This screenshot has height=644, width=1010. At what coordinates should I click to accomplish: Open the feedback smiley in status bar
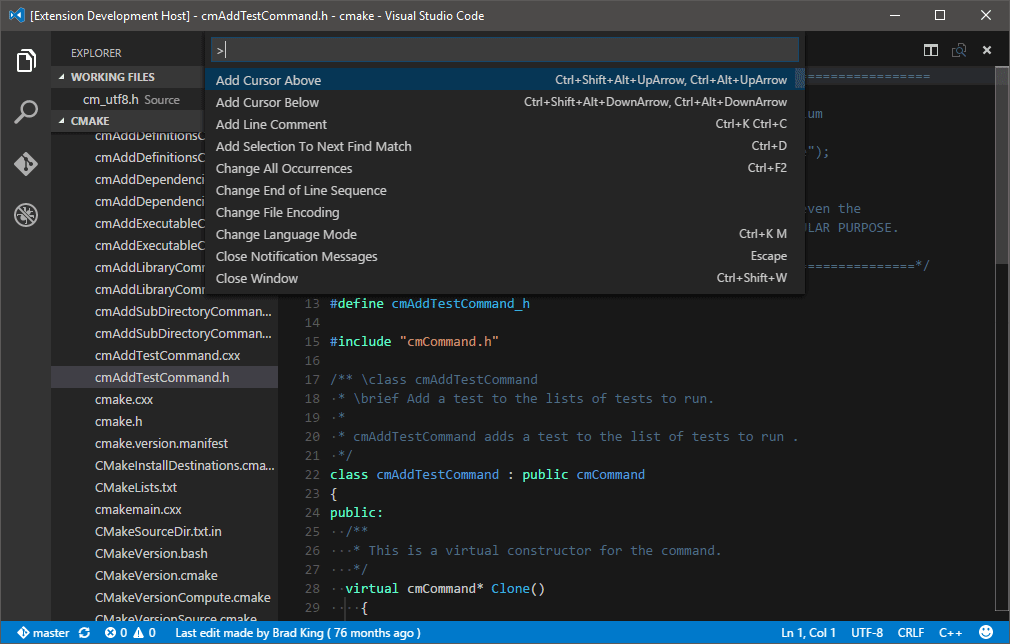tap(987, 632)
